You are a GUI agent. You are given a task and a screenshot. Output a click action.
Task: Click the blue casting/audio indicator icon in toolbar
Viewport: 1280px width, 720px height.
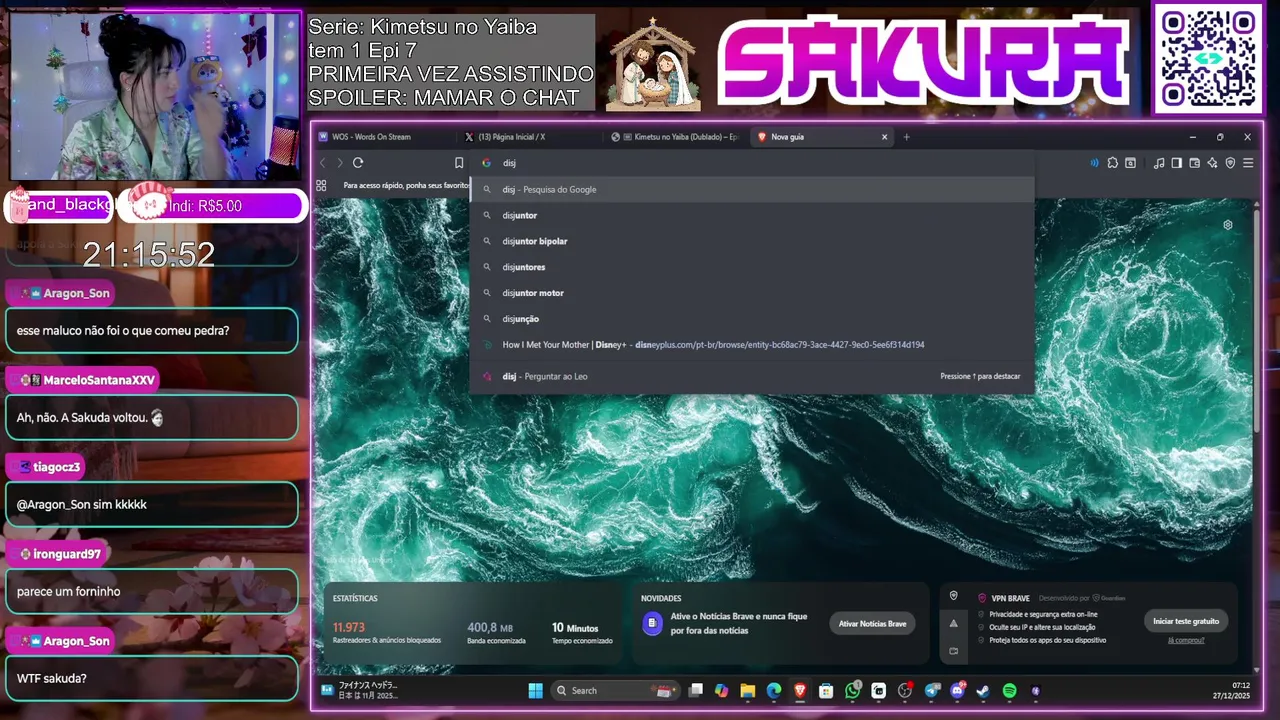click(x=1094, y=163)
